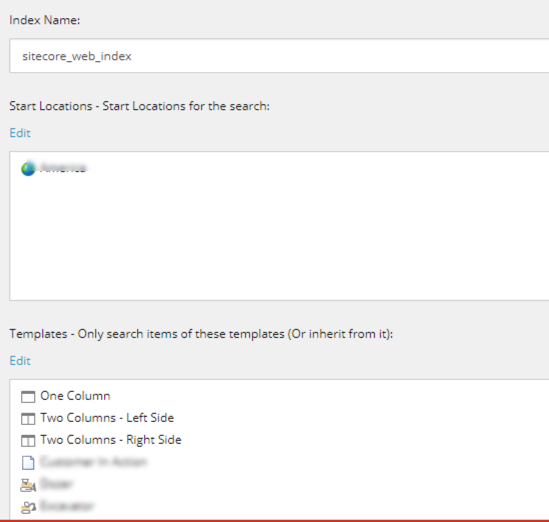Select the One Column template label

[75, 396]
